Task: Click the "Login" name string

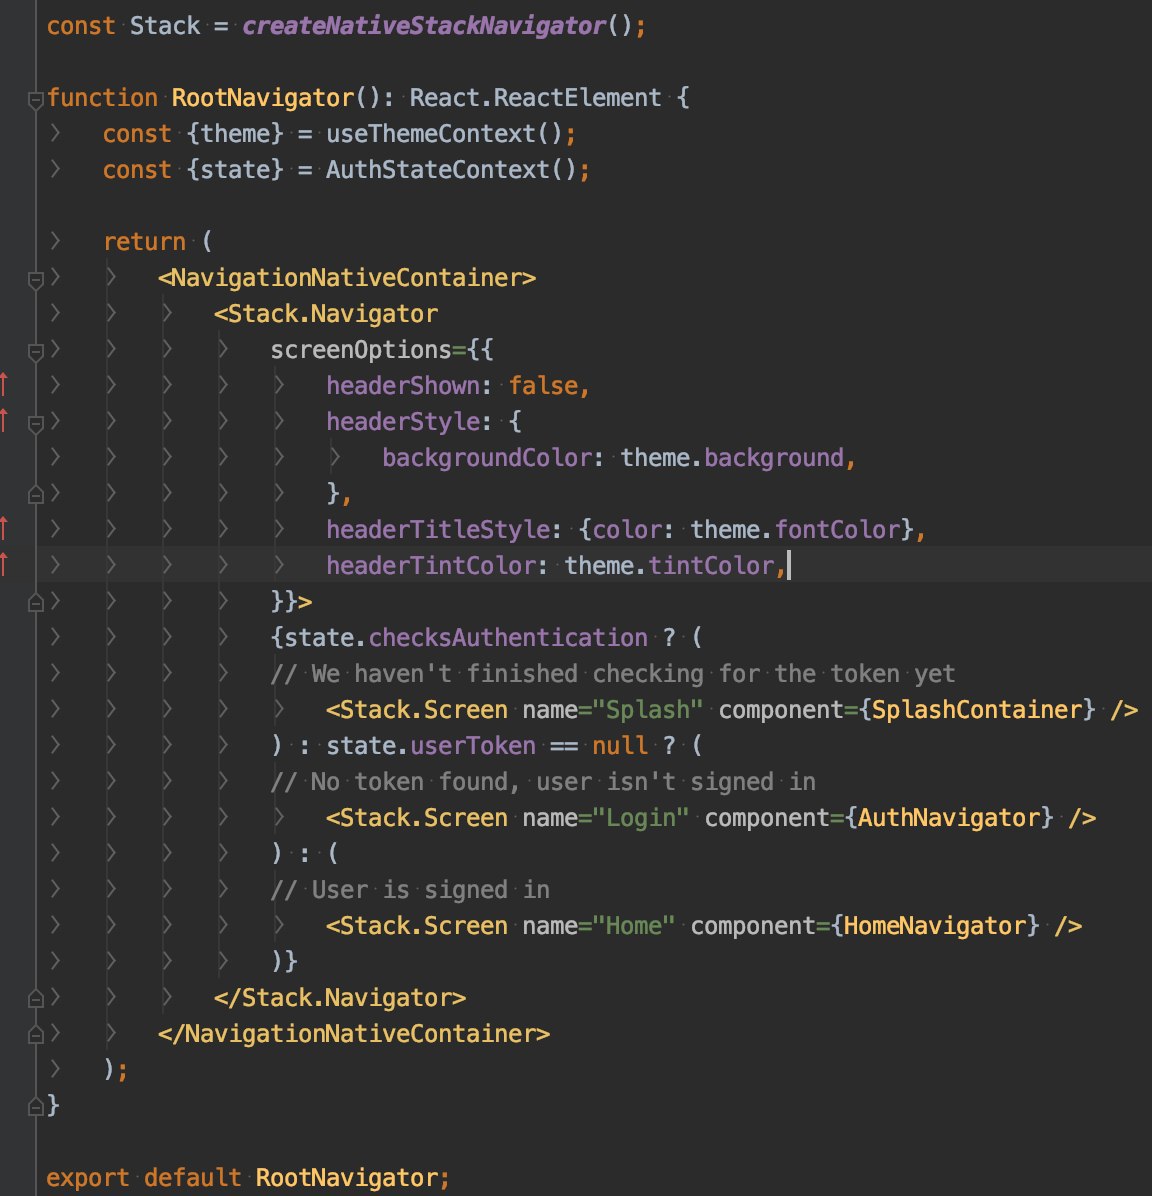Action: coord(640,818)
